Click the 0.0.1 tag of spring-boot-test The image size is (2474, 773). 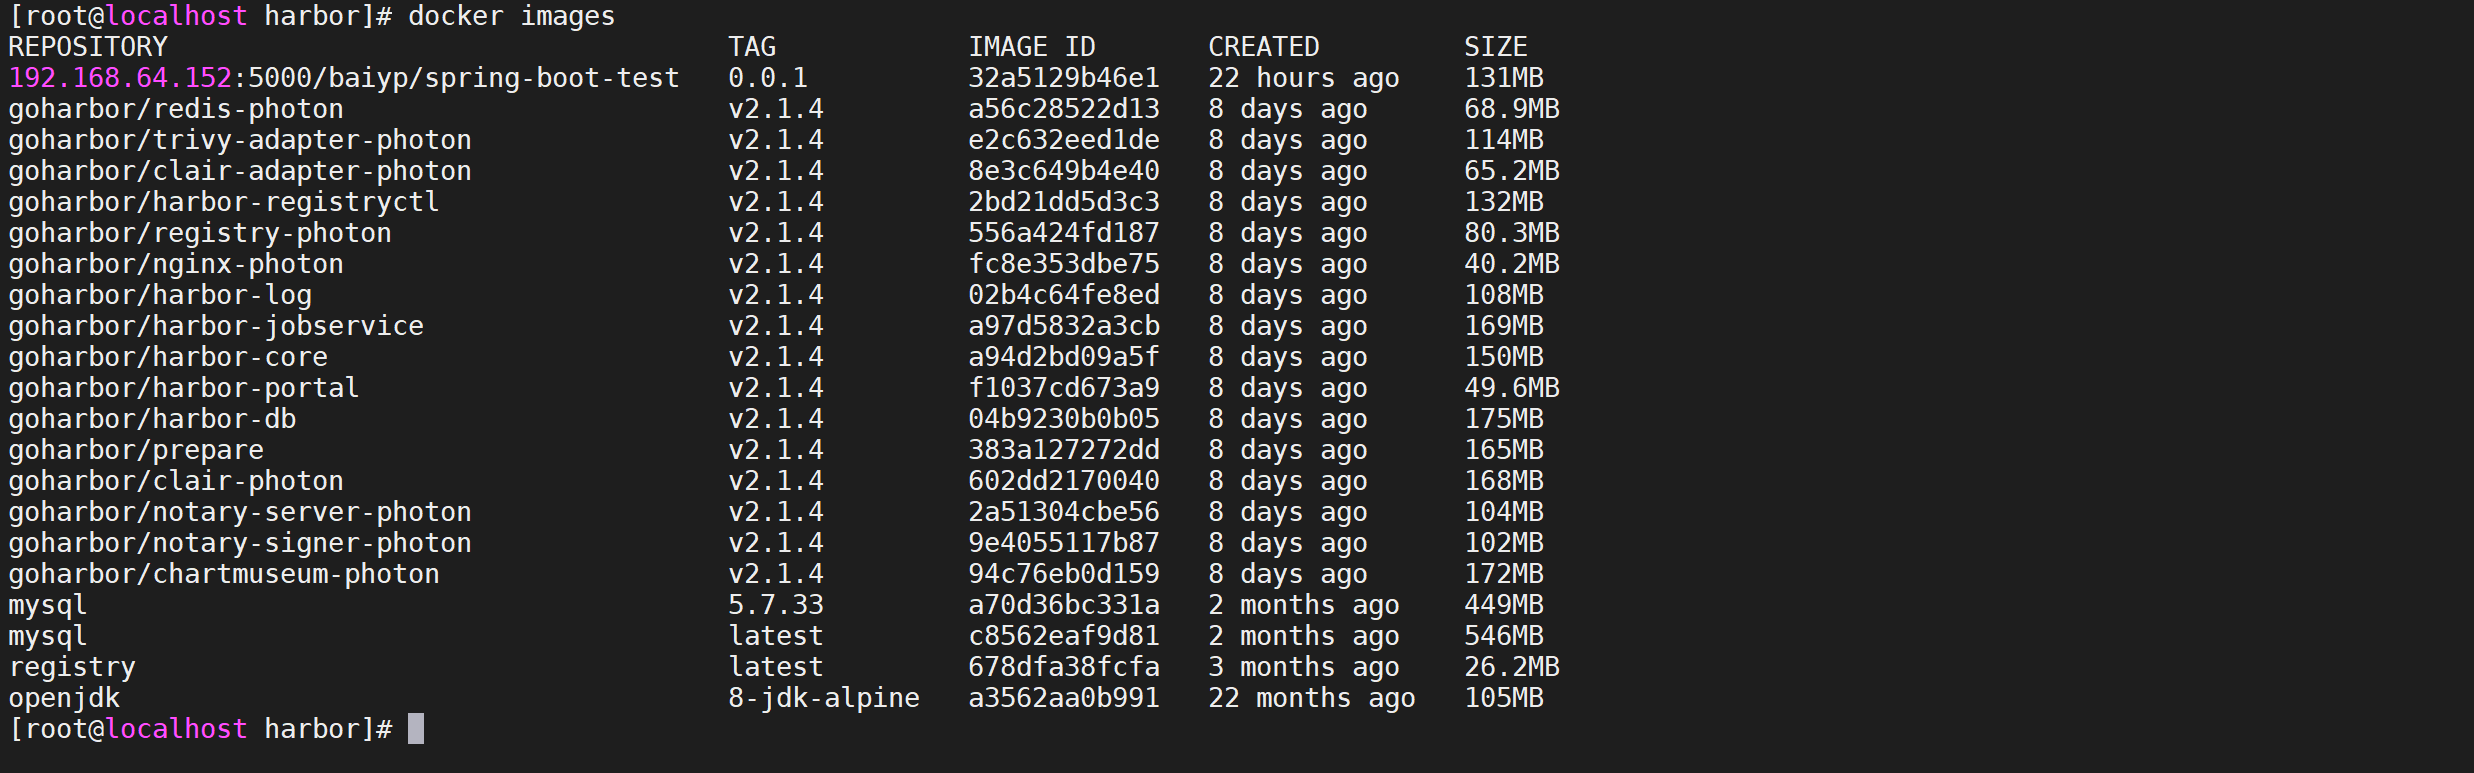(x=767, y=78)
